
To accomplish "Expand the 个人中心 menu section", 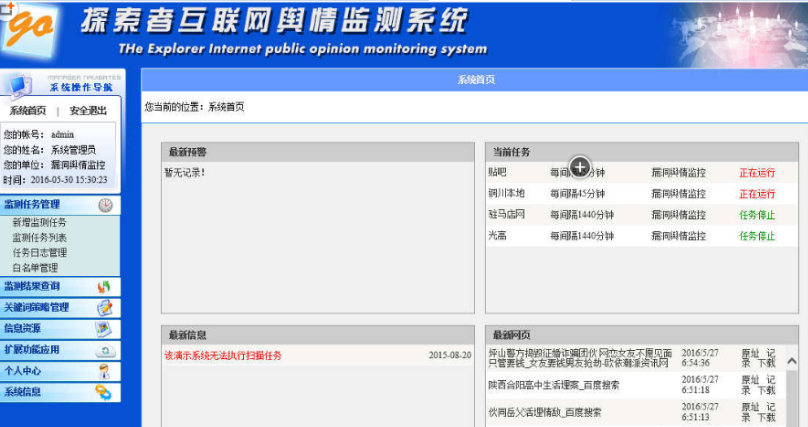I will pyautogui.click(x=60, y=371).
